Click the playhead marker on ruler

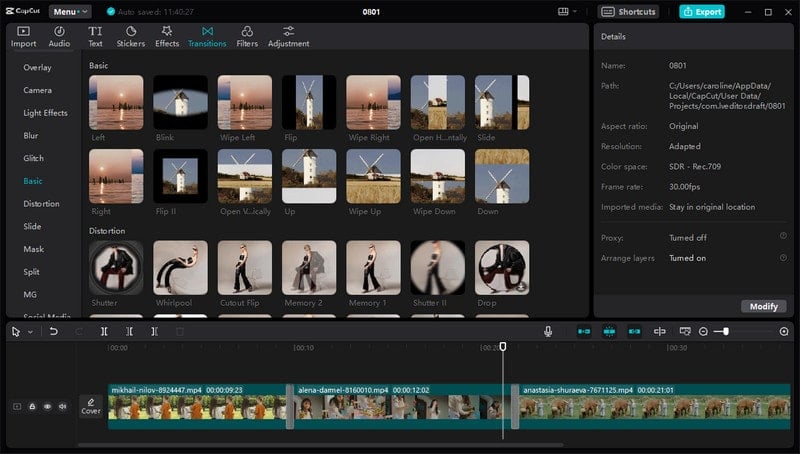coord(503,347)
